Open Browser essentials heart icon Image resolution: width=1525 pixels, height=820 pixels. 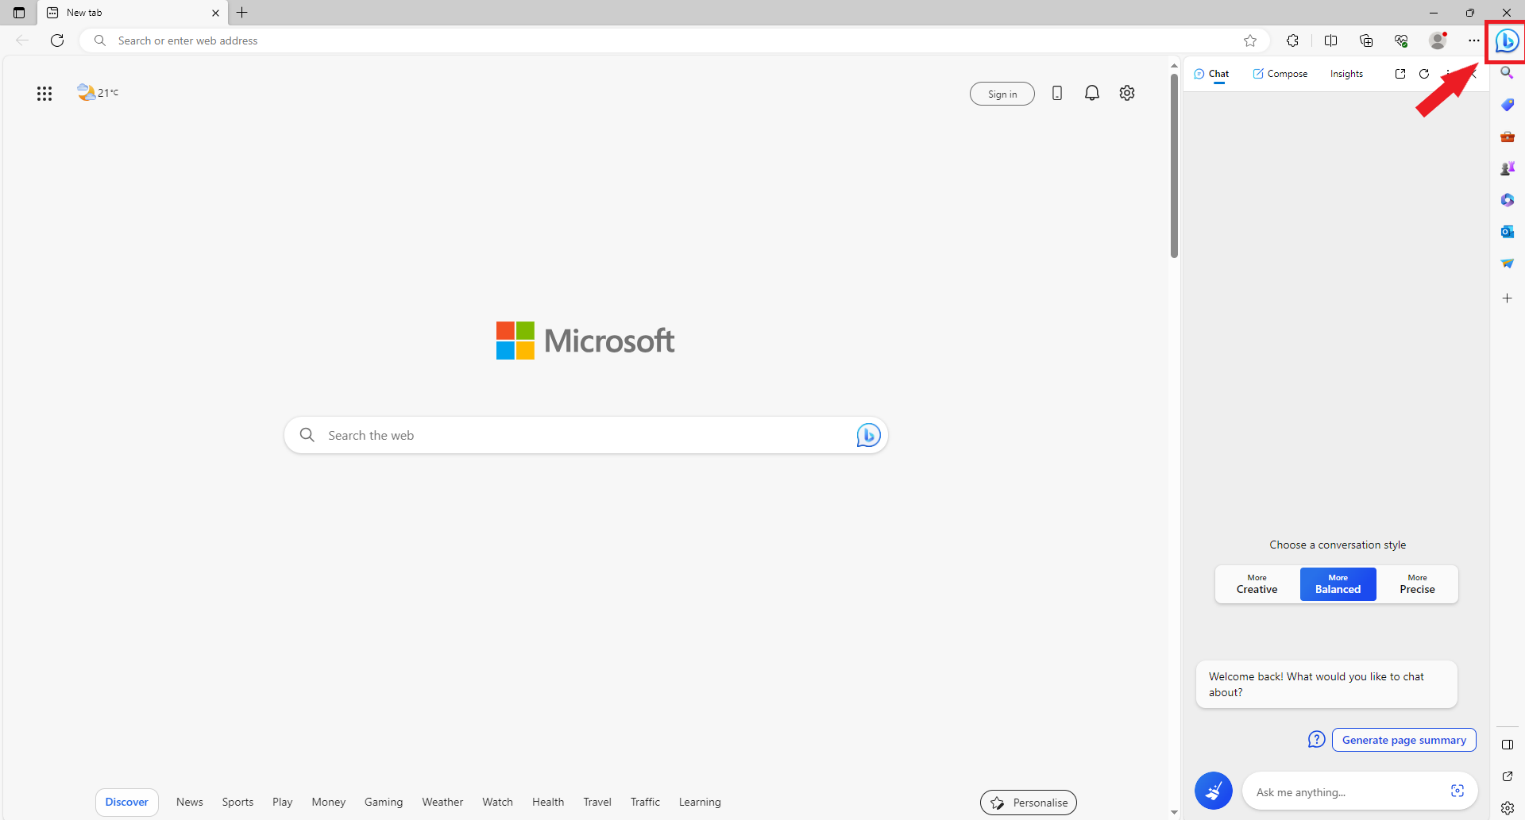[x=1401, y=41]
